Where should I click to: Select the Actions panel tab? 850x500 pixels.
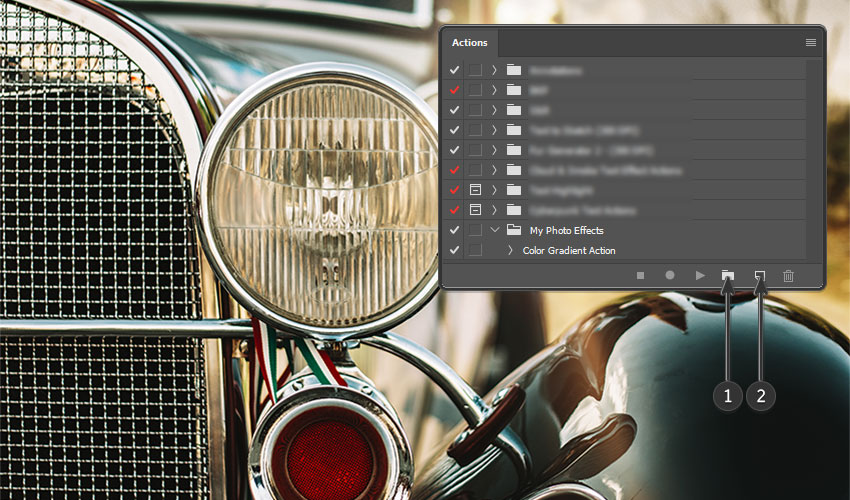pyautogui.click(x=469, y=42)
